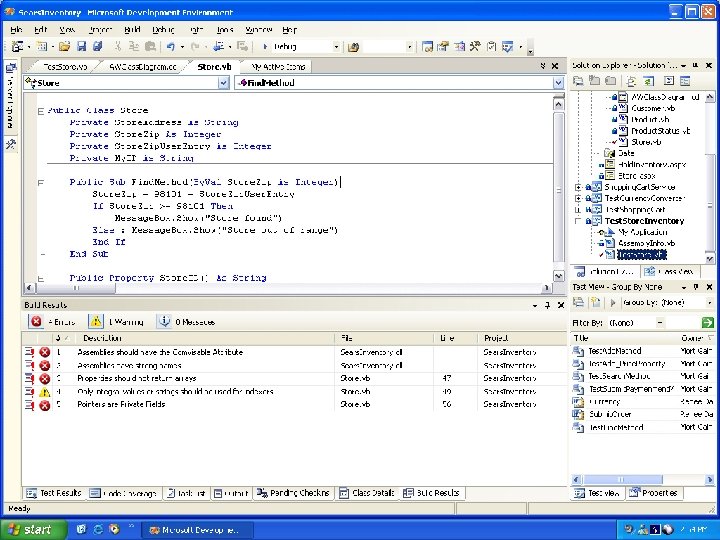The image size is (720, 540).
Task: Click the Open File folder icon
Action: pos(65,47)
